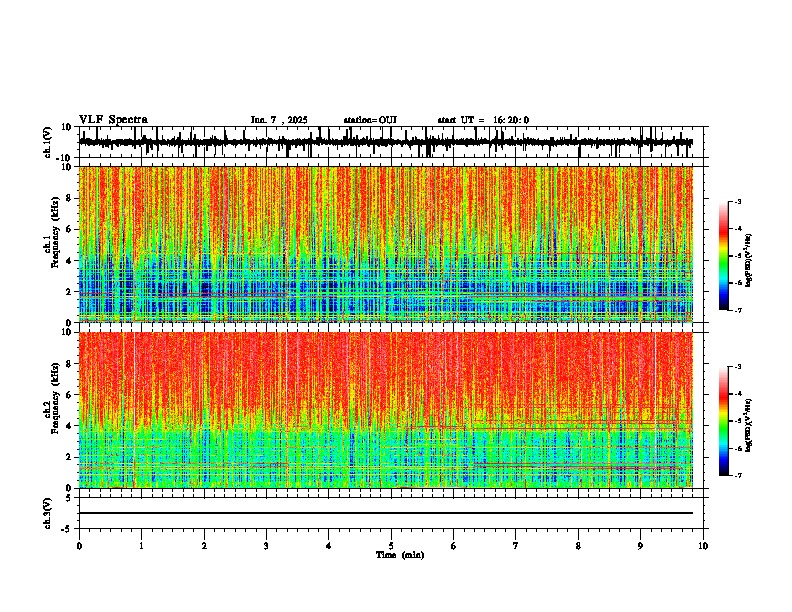The width and height of the screenshot is (792, 612).
Task: Click the "6" kHz tick on ch.2 frequency axis
Action: (69, 395)
